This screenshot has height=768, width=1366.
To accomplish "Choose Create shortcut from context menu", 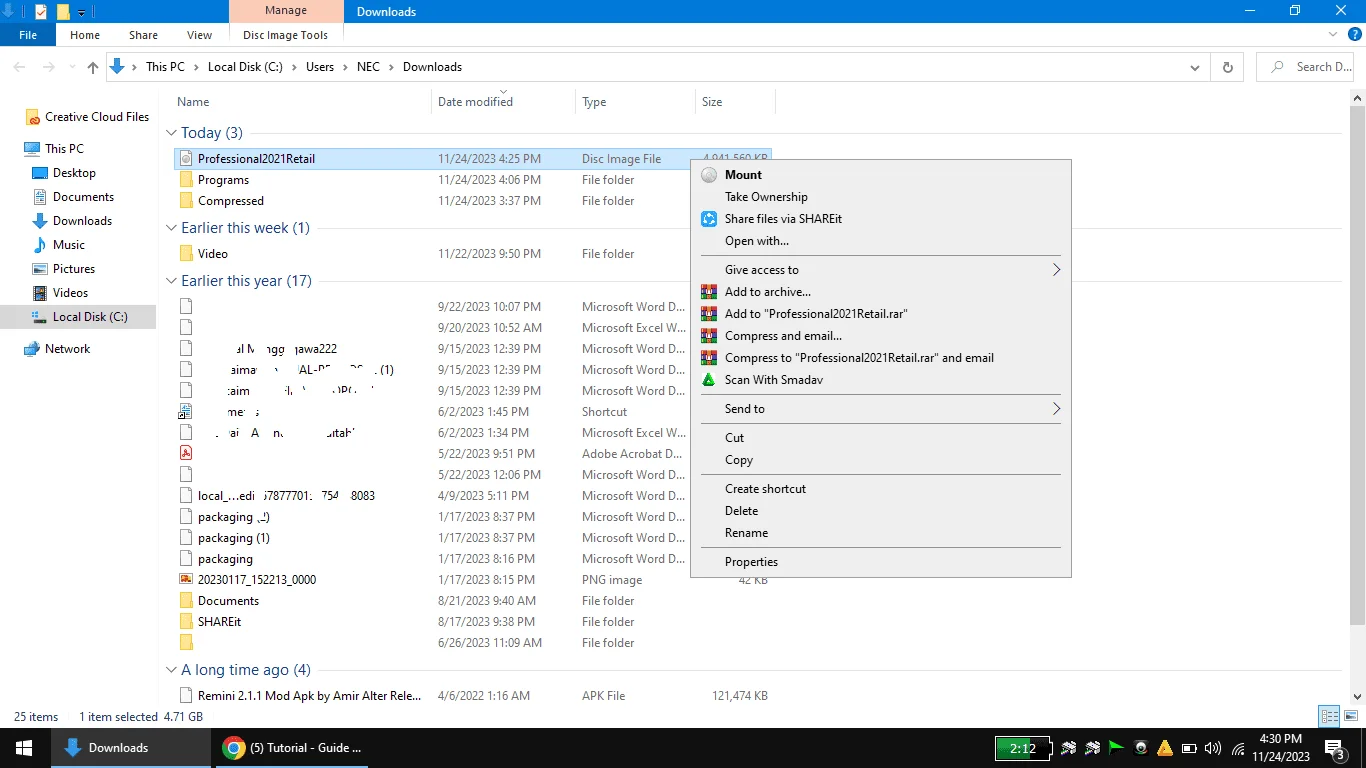I will [x=765, y=489].
